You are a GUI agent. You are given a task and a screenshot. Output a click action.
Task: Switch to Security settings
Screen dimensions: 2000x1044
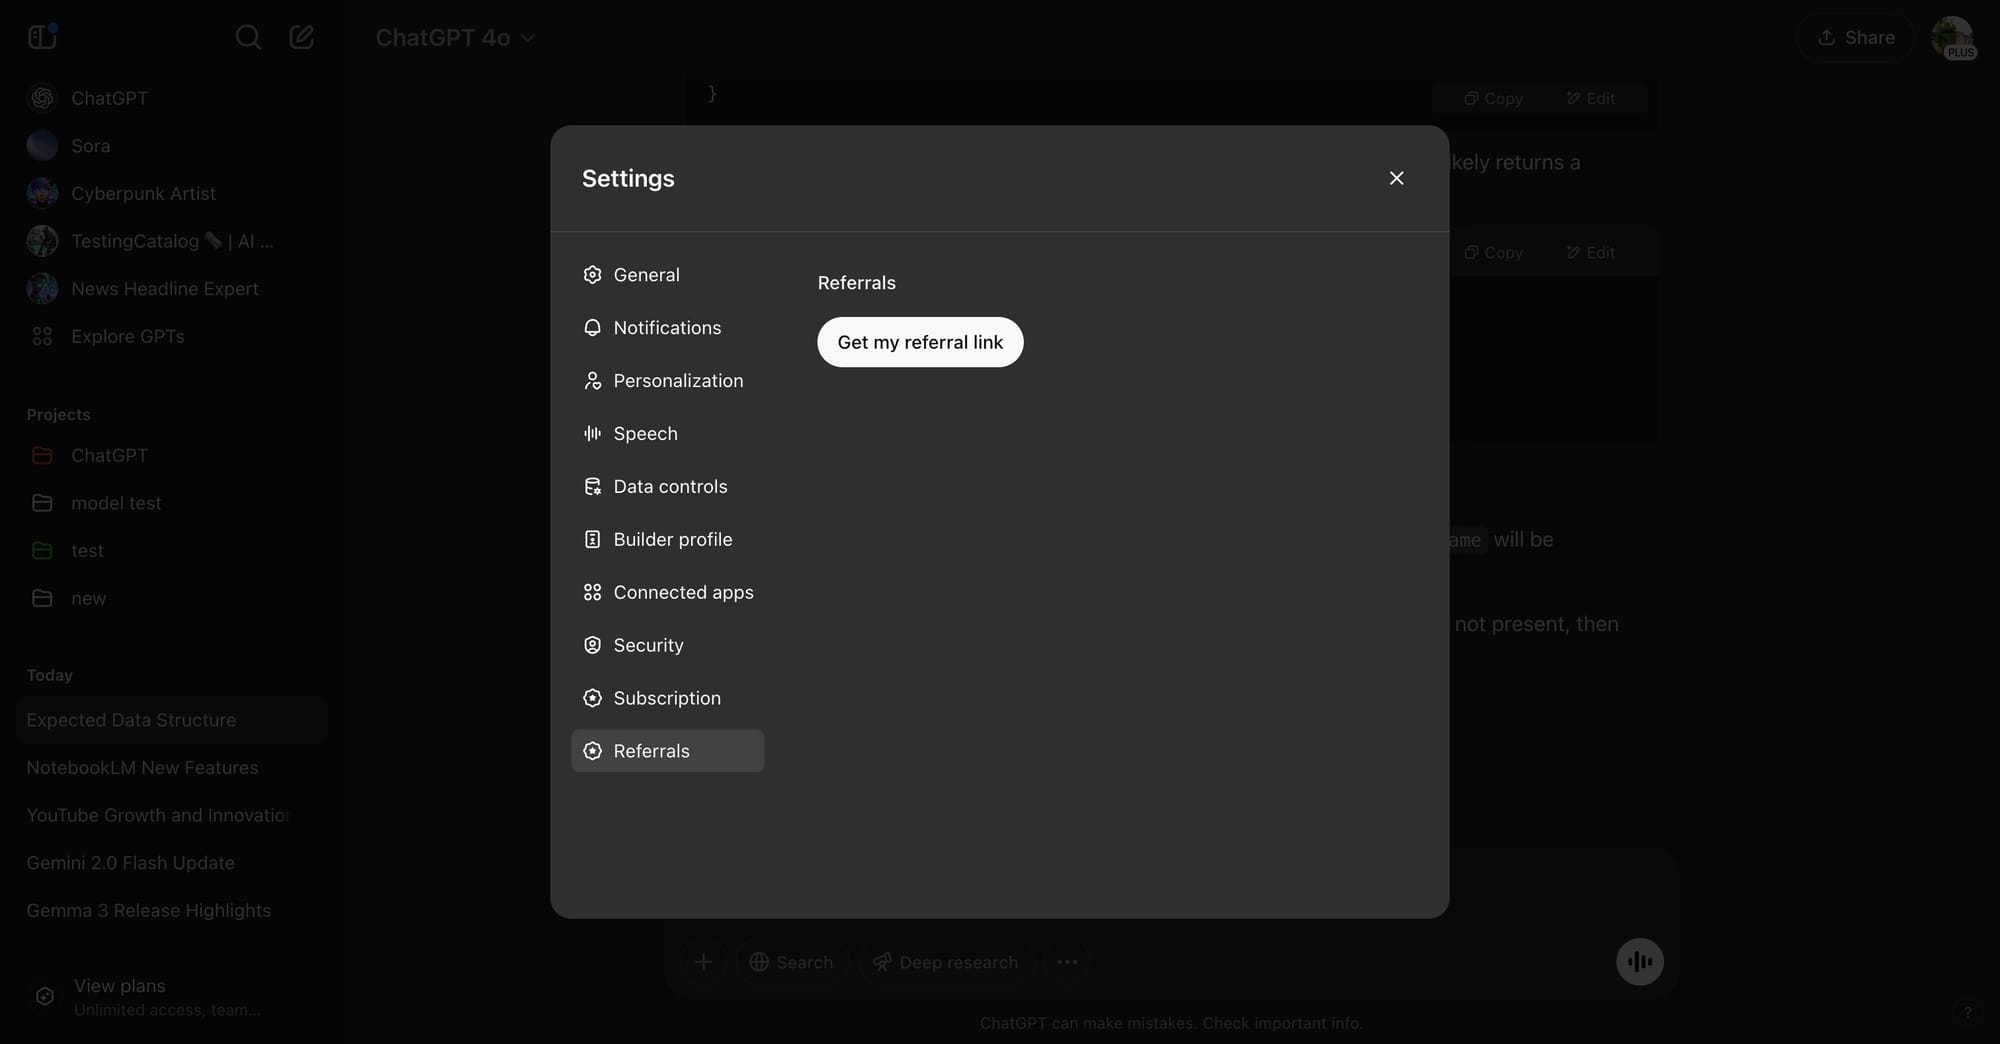coord(667,646)
